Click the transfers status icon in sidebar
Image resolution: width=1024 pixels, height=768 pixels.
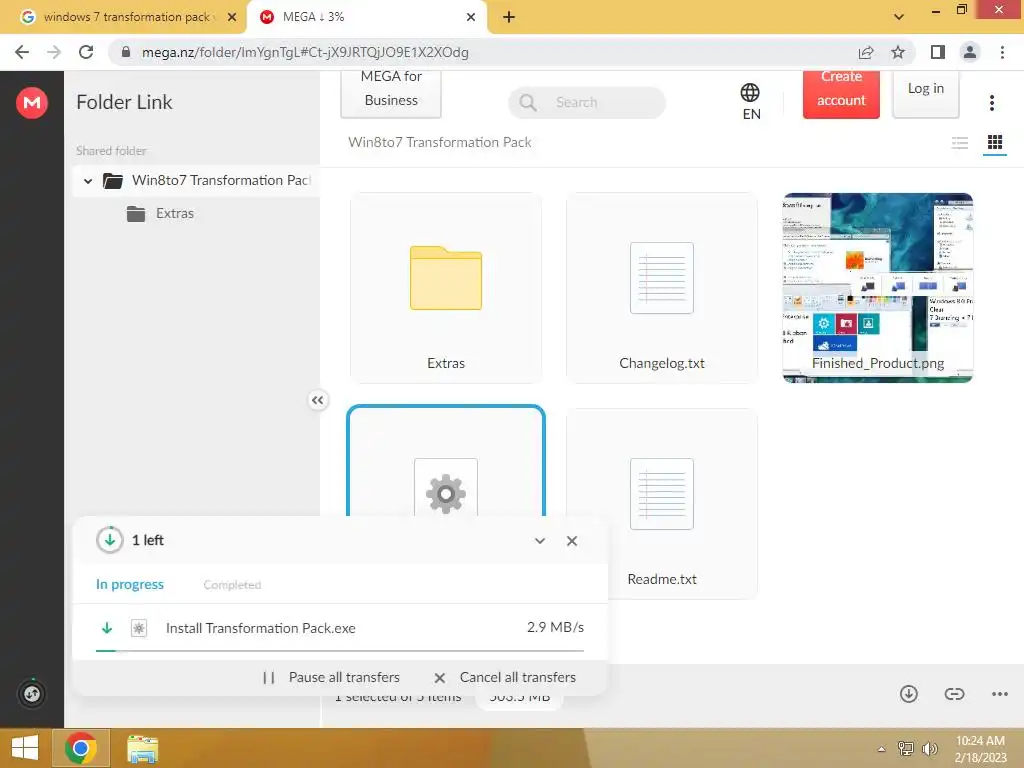point(31,693)
